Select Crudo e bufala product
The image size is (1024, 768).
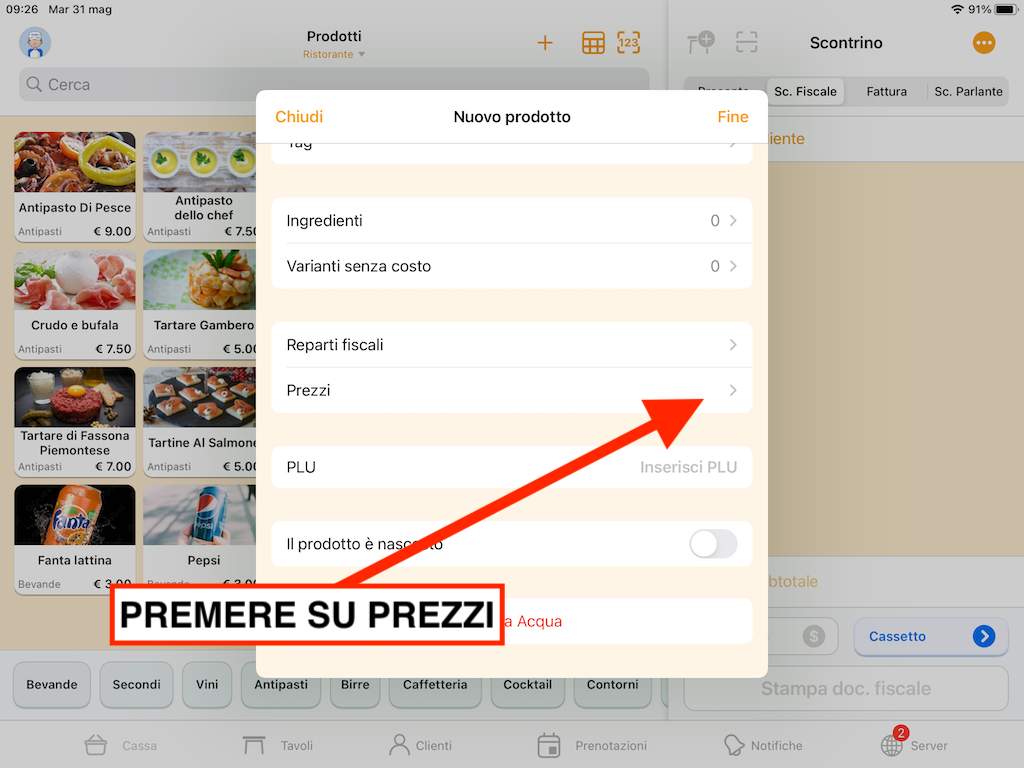point(74,304)
